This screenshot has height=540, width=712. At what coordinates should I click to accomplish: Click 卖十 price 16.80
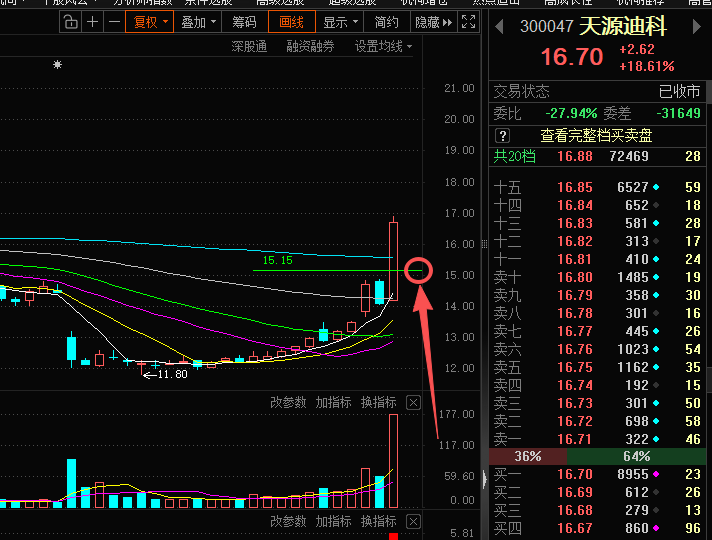click(x=575, y=277)
